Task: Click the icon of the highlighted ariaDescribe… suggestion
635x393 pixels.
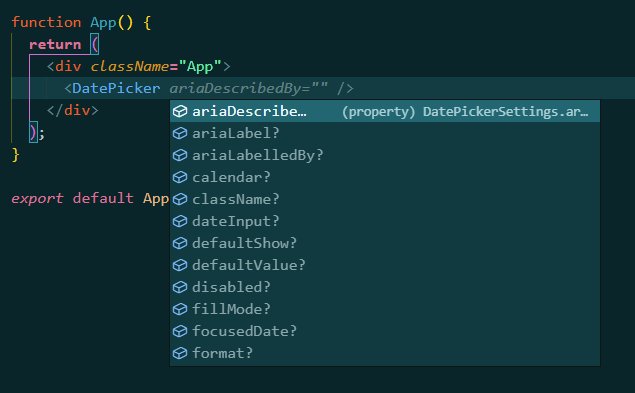Action: pos(180,111)
